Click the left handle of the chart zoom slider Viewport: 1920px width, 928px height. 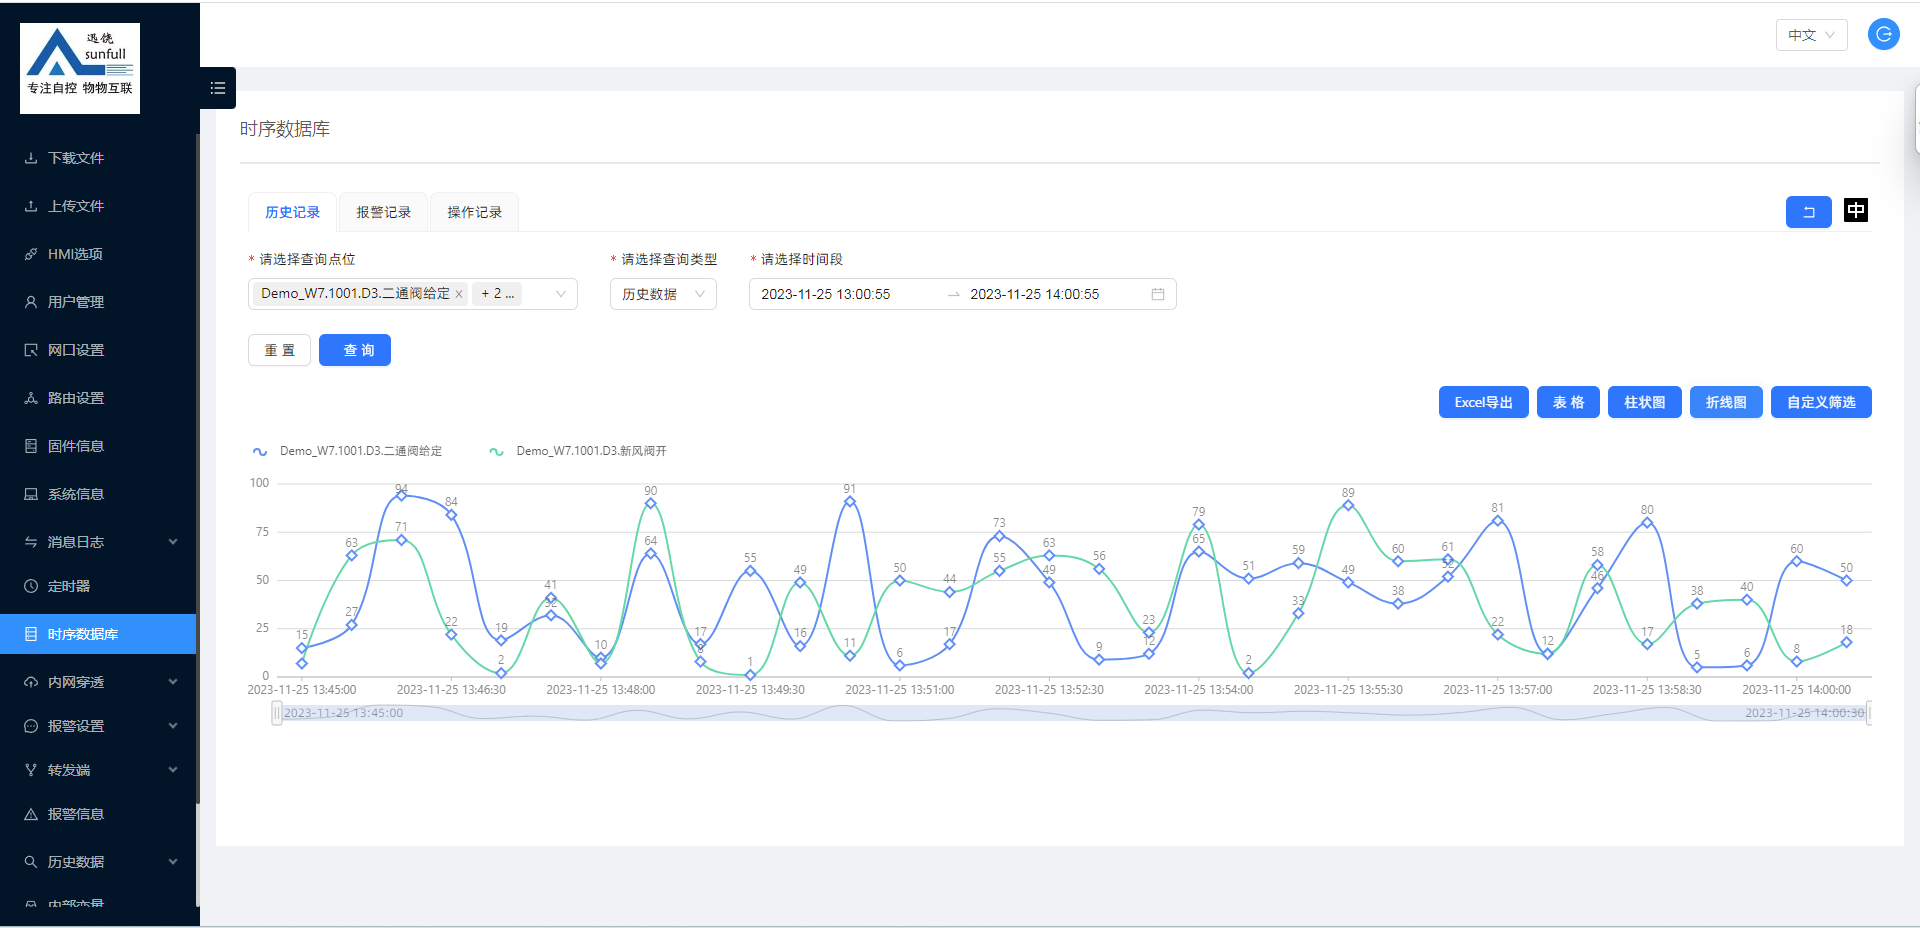click(276, 713)
